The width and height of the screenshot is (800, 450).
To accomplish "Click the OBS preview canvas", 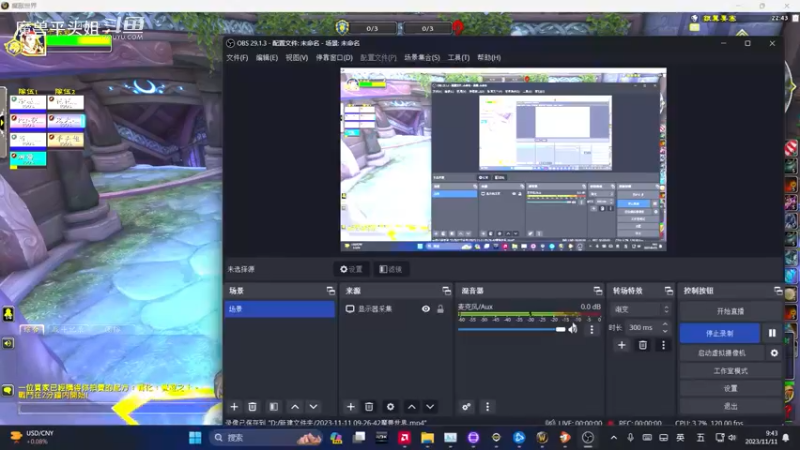I will 503,159.
